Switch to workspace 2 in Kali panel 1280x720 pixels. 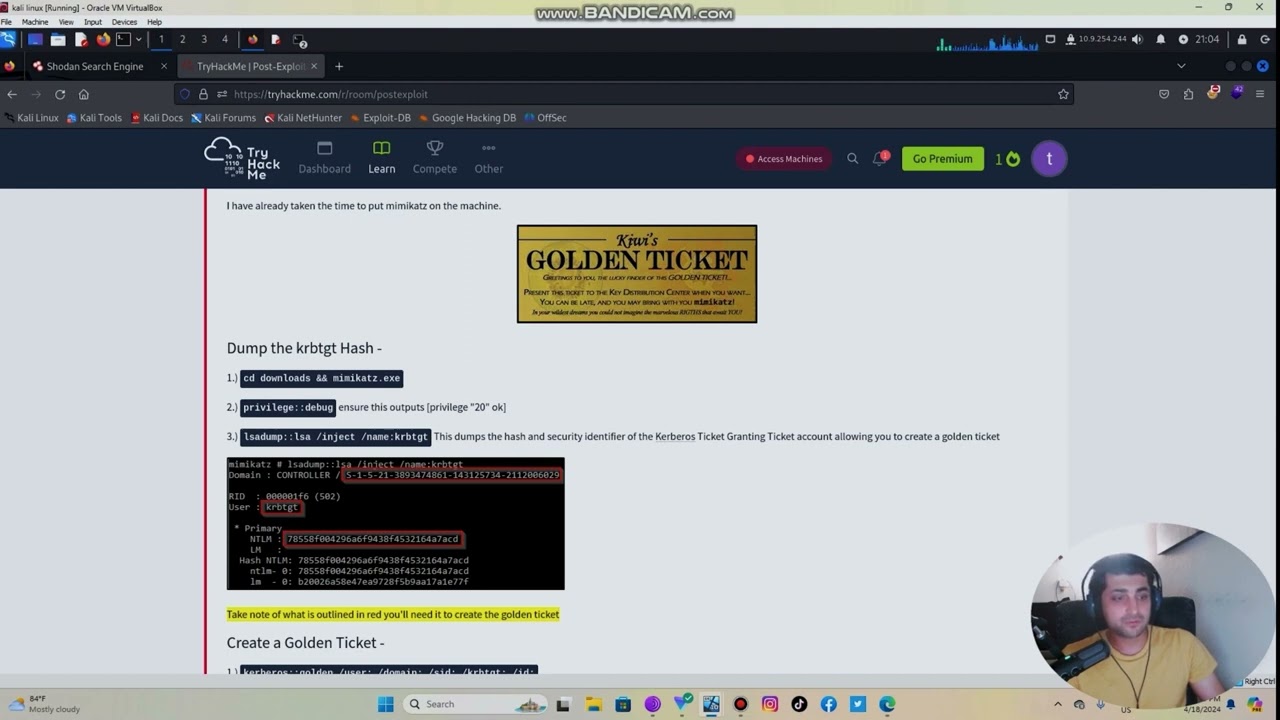pos(182,40)
